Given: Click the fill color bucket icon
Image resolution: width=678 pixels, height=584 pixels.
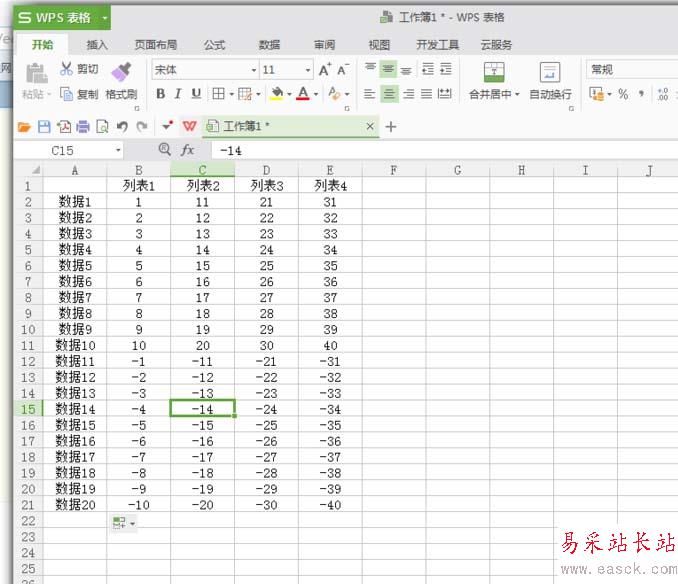Looking at the screenshot, I should tap(276, 93).
